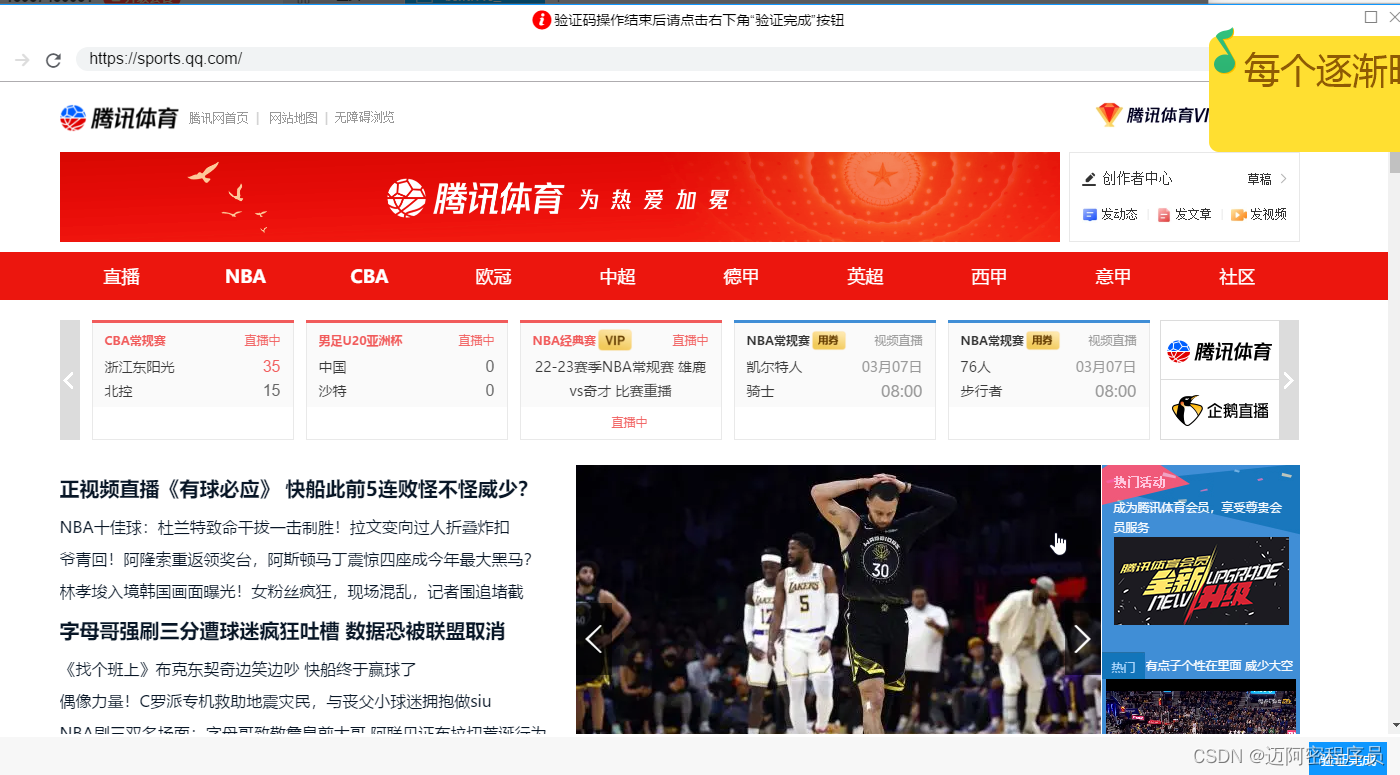Open the 男足U20亚洲杯 中国 vs 沙特 card

coord(407,380)
